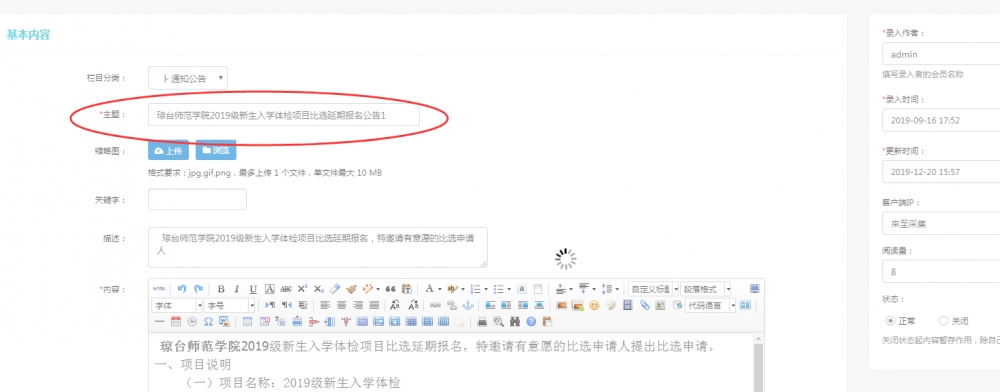The image size is (1000, 392).
Task: Click the 描述 description text area
Action: pyautogui.click(x=318, y=247)
